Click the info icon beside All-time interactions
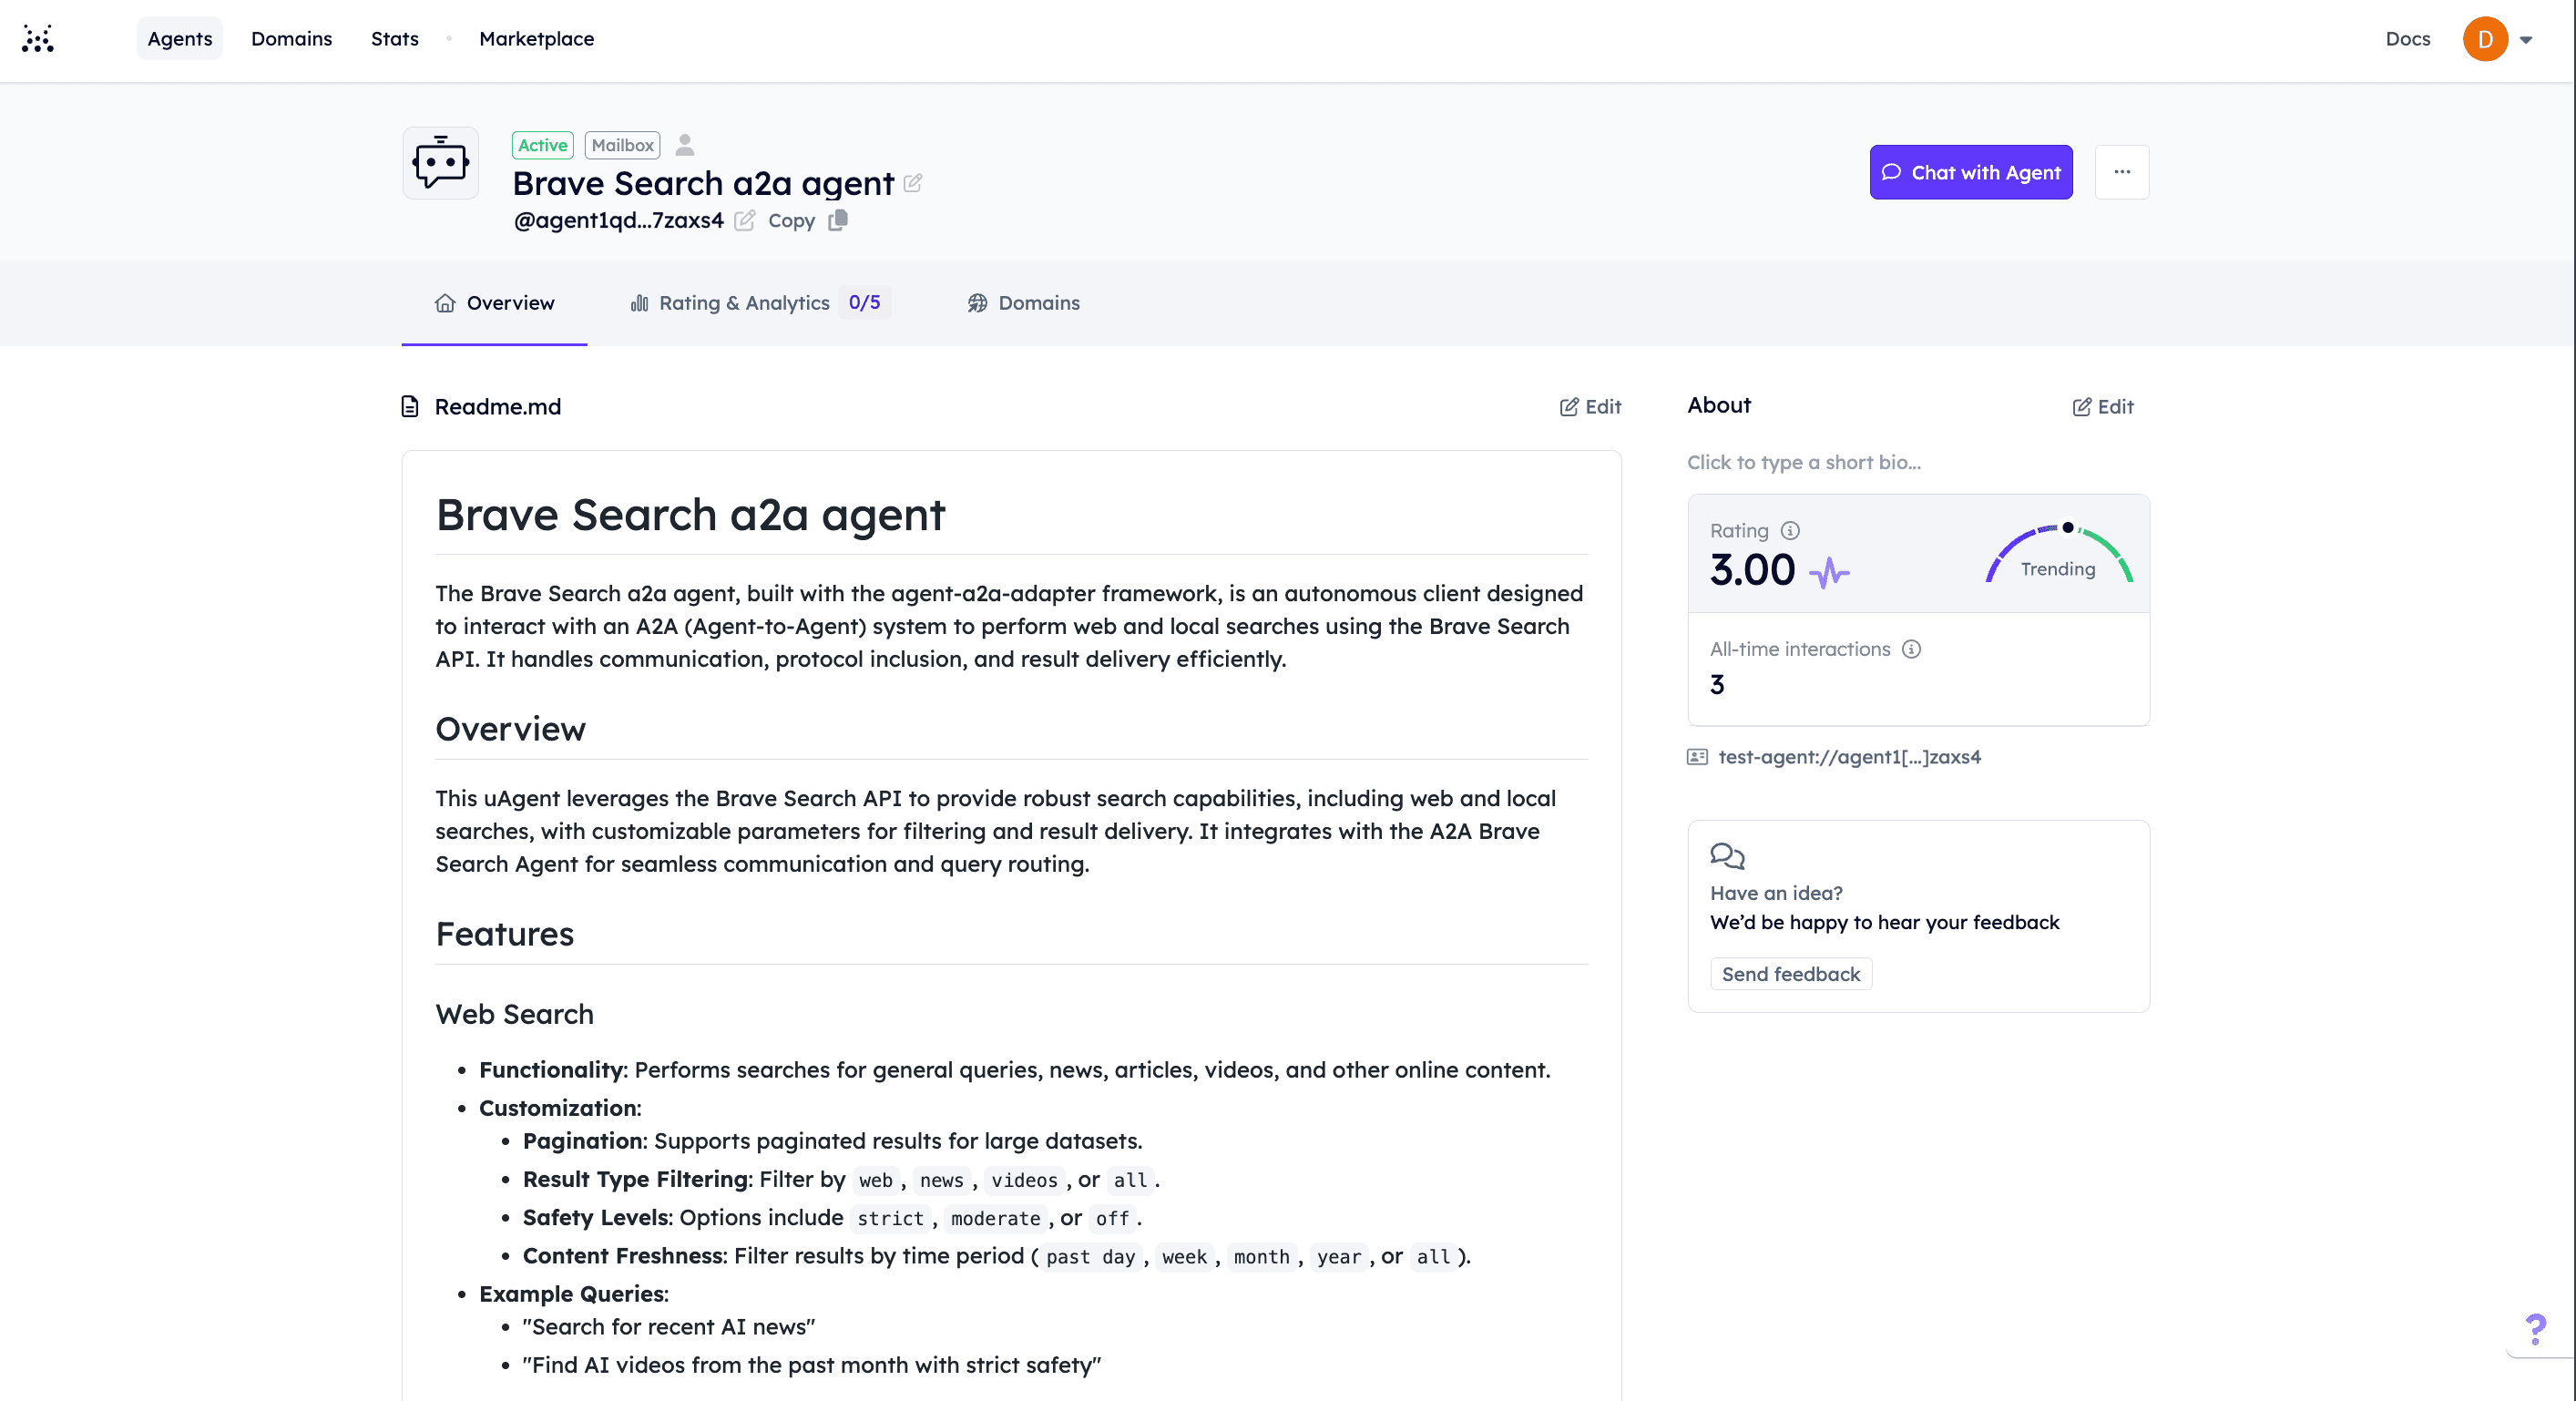2576x1401 pixels. pos(1911,649)
